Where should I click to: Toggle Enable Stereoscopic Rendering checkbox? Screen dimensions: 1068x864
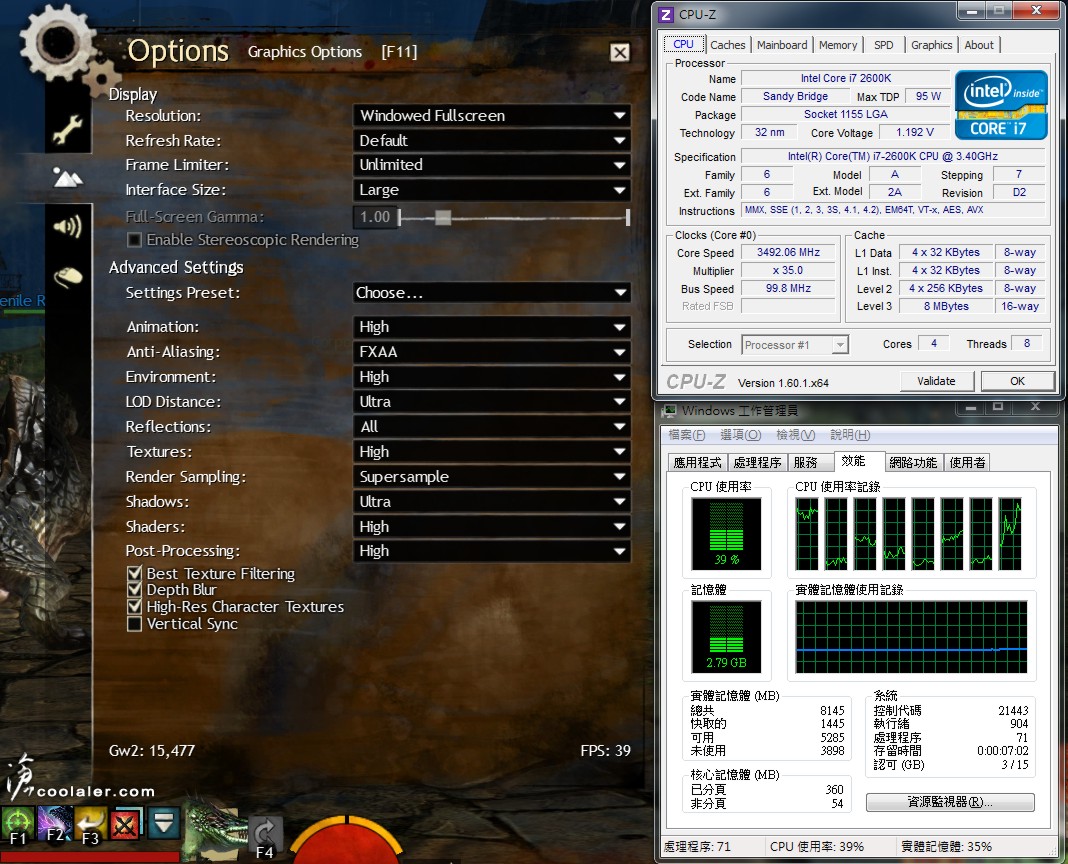click(x=134, y=240)
